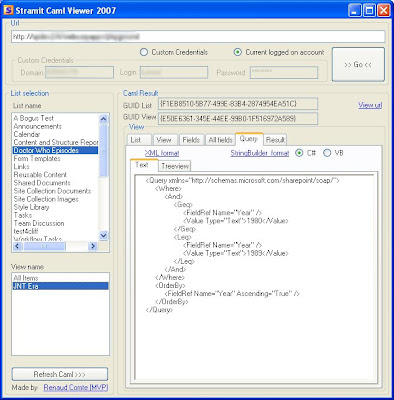394x400 pixels.
Task: Close the Stramit Caml Viewer window
Action: [x=384, y=10]
